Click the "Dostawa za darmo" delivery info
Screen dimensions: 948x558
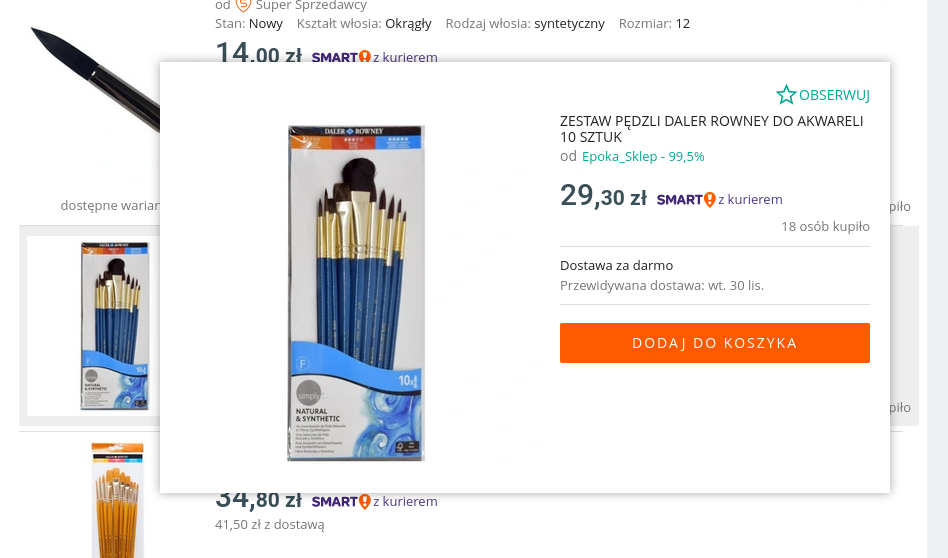point(616,265)
